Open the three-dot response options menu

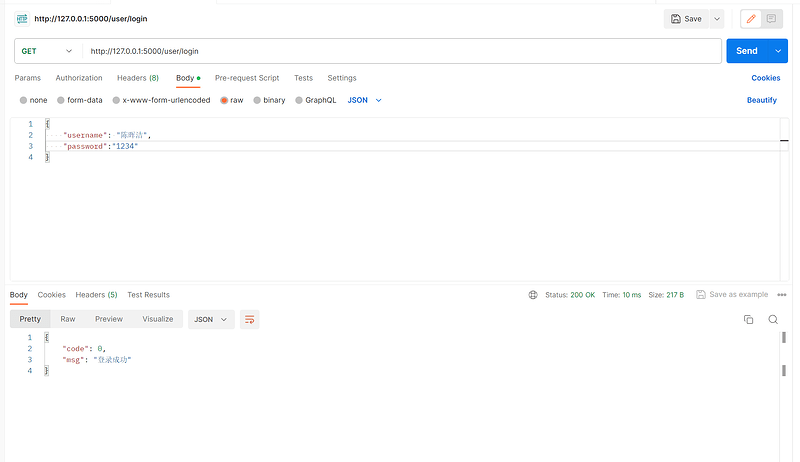pyautogui.click(x=782, y=295)
